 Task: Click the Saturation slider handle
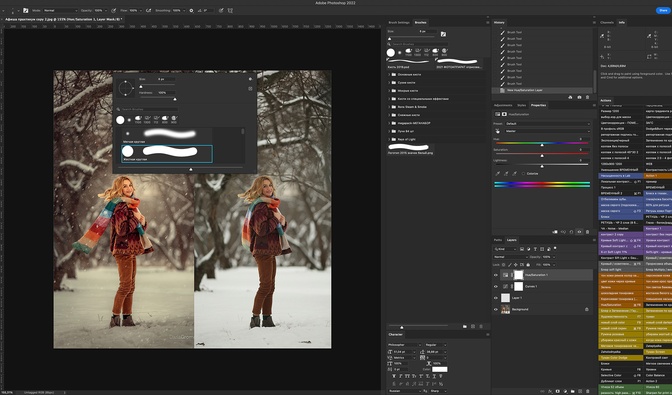(542, 156)
